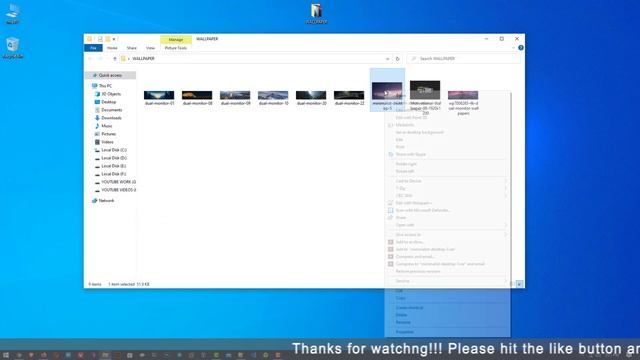This screenshot has height=360, width=640.
Task: Open the Customize Quick Access Toolbar dropdown
Action: tap(114, 39)
